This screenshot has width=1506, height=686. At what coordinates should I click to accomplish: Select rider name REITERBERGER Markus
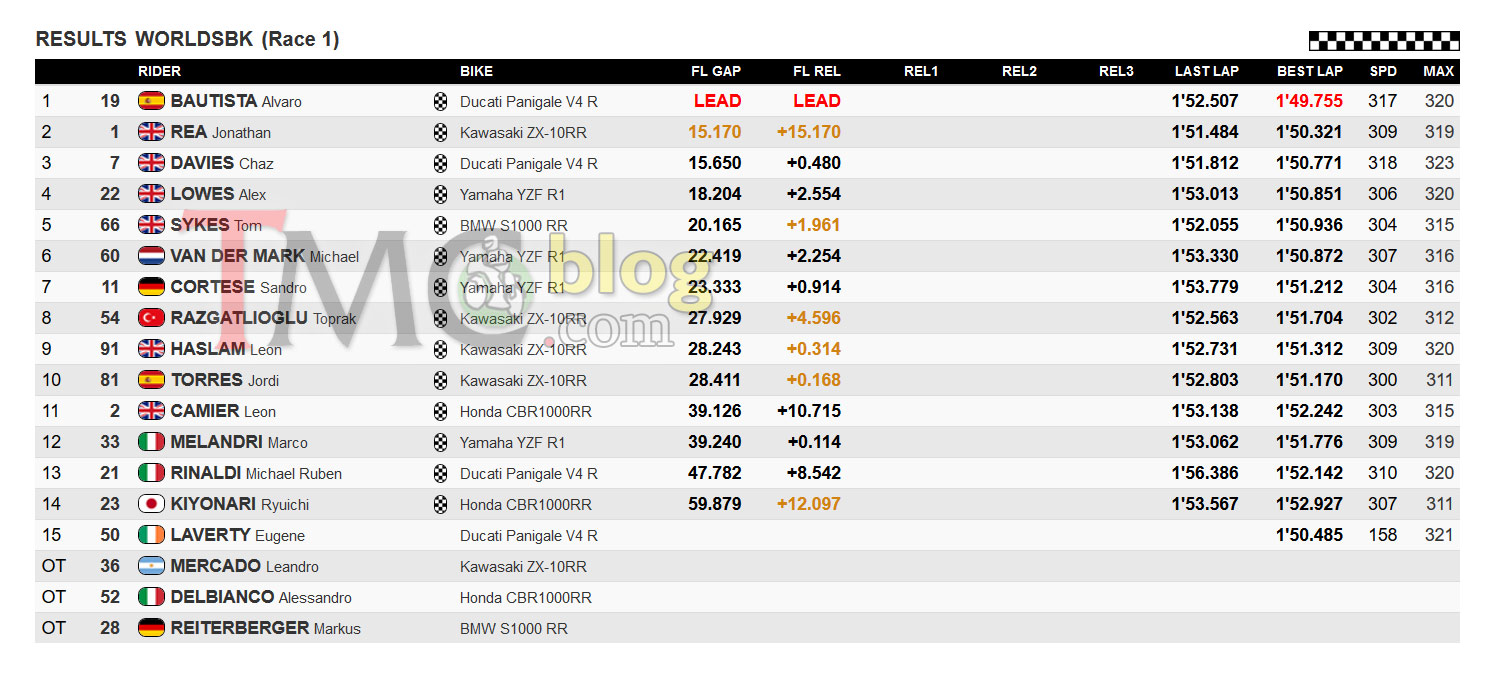266,628
